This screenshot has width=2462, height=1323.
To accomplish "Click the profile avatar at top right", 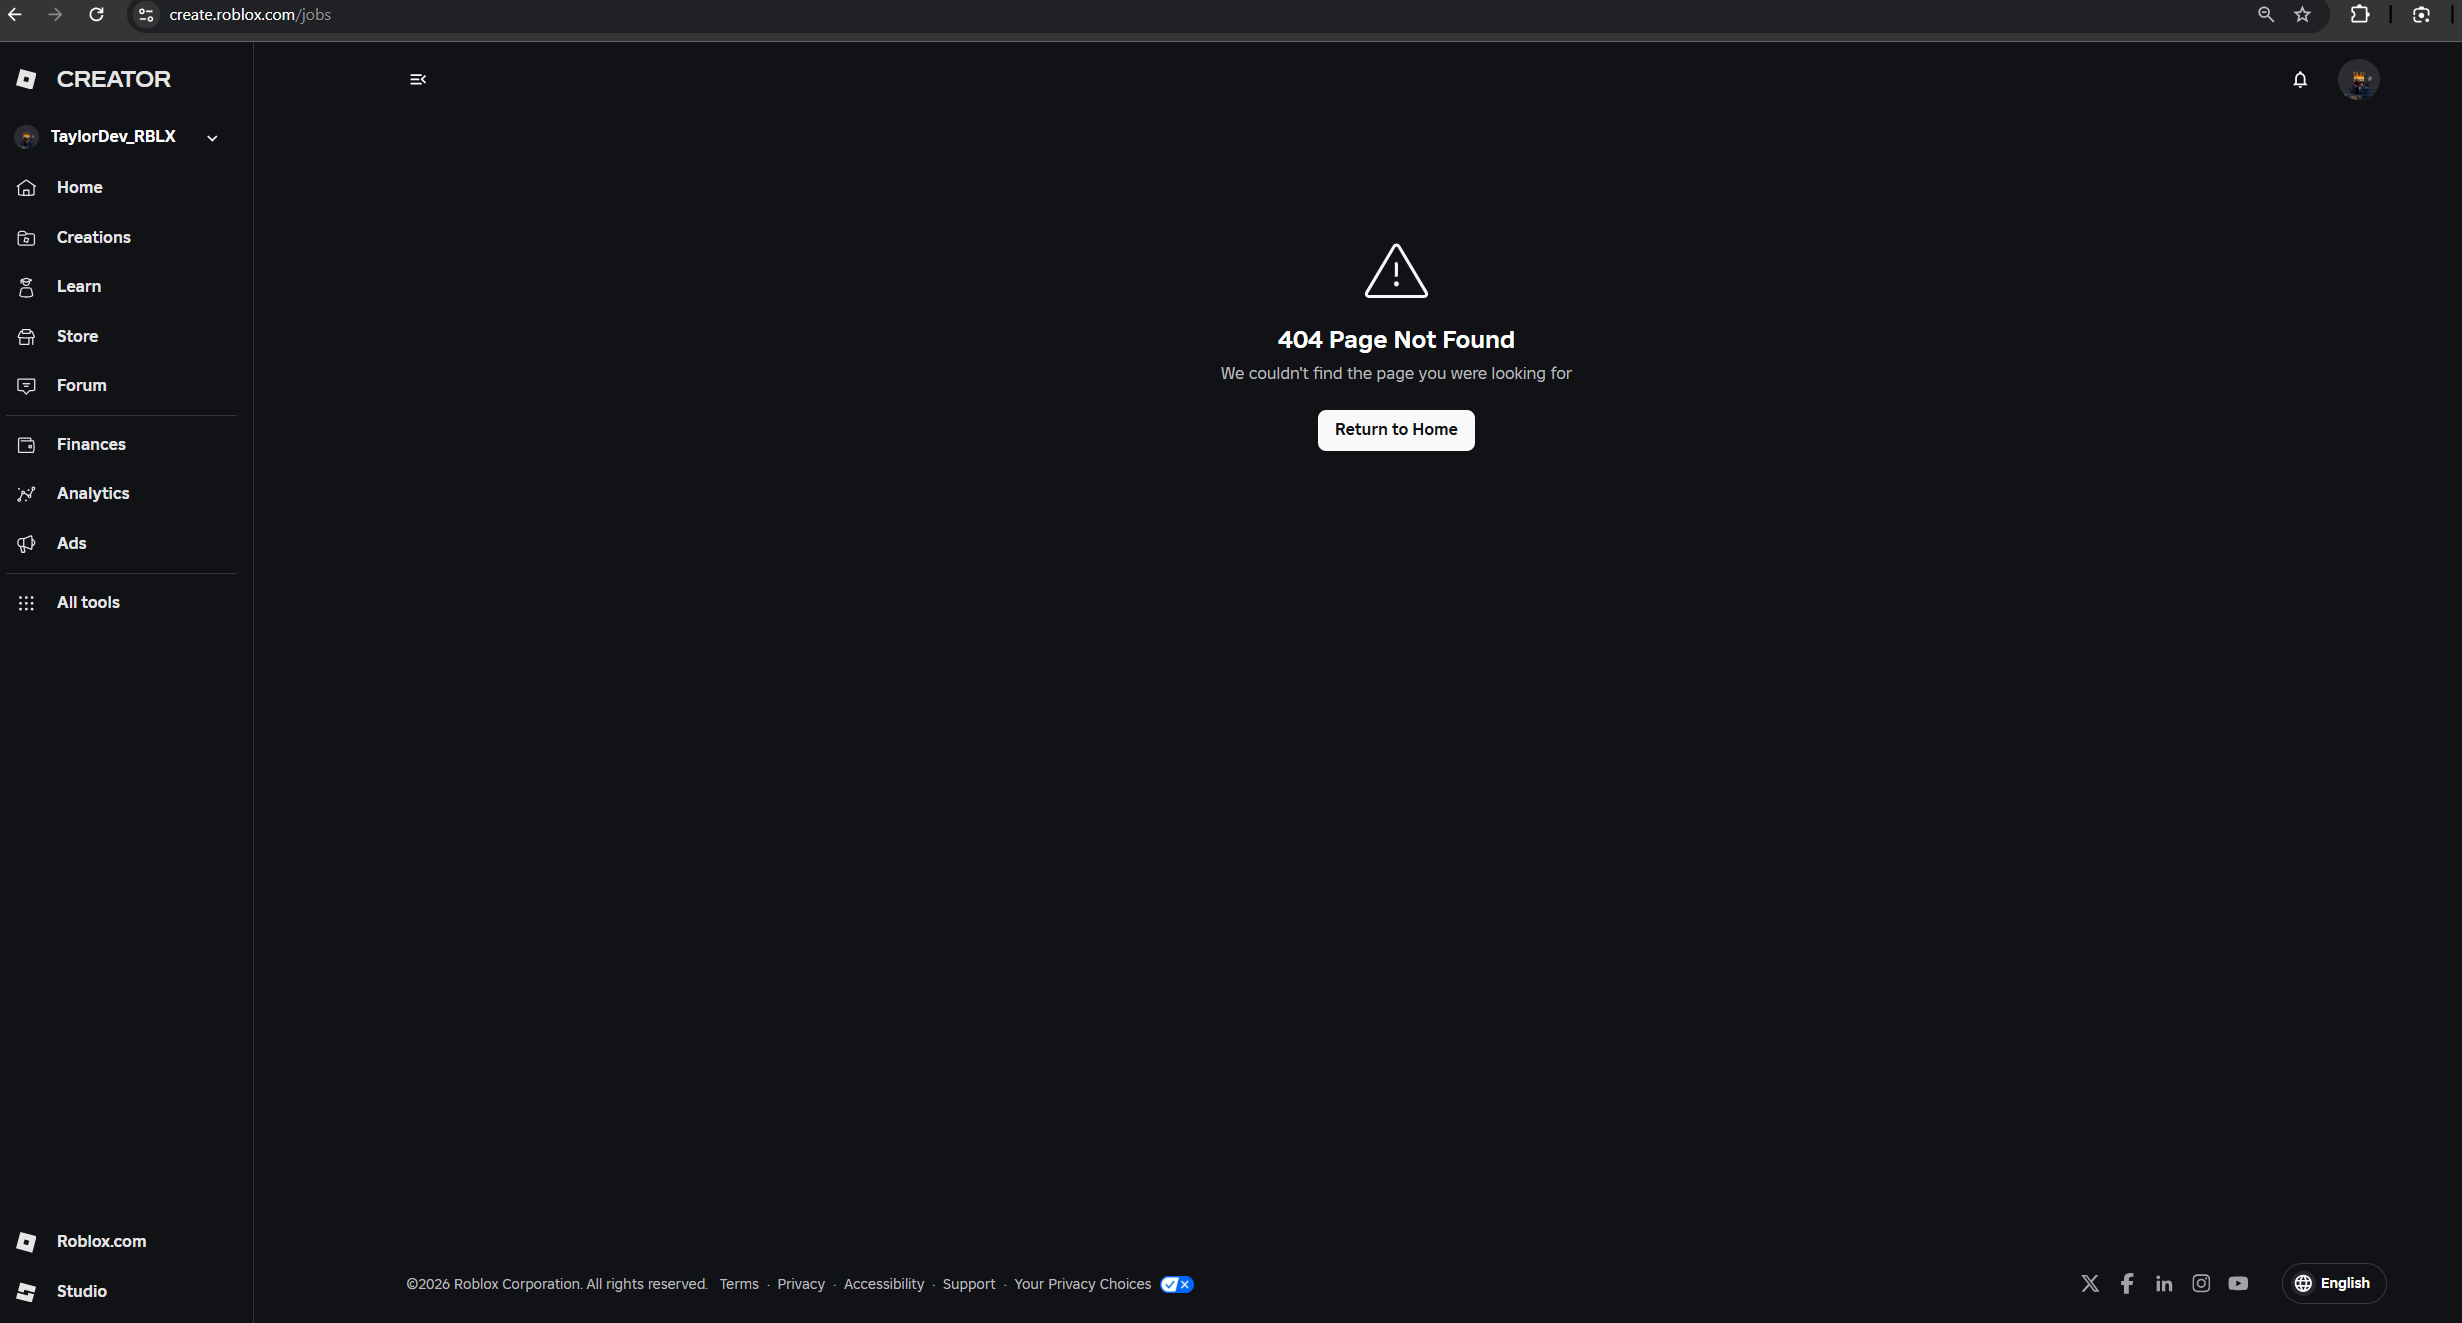I will (x=2359, y=79).
